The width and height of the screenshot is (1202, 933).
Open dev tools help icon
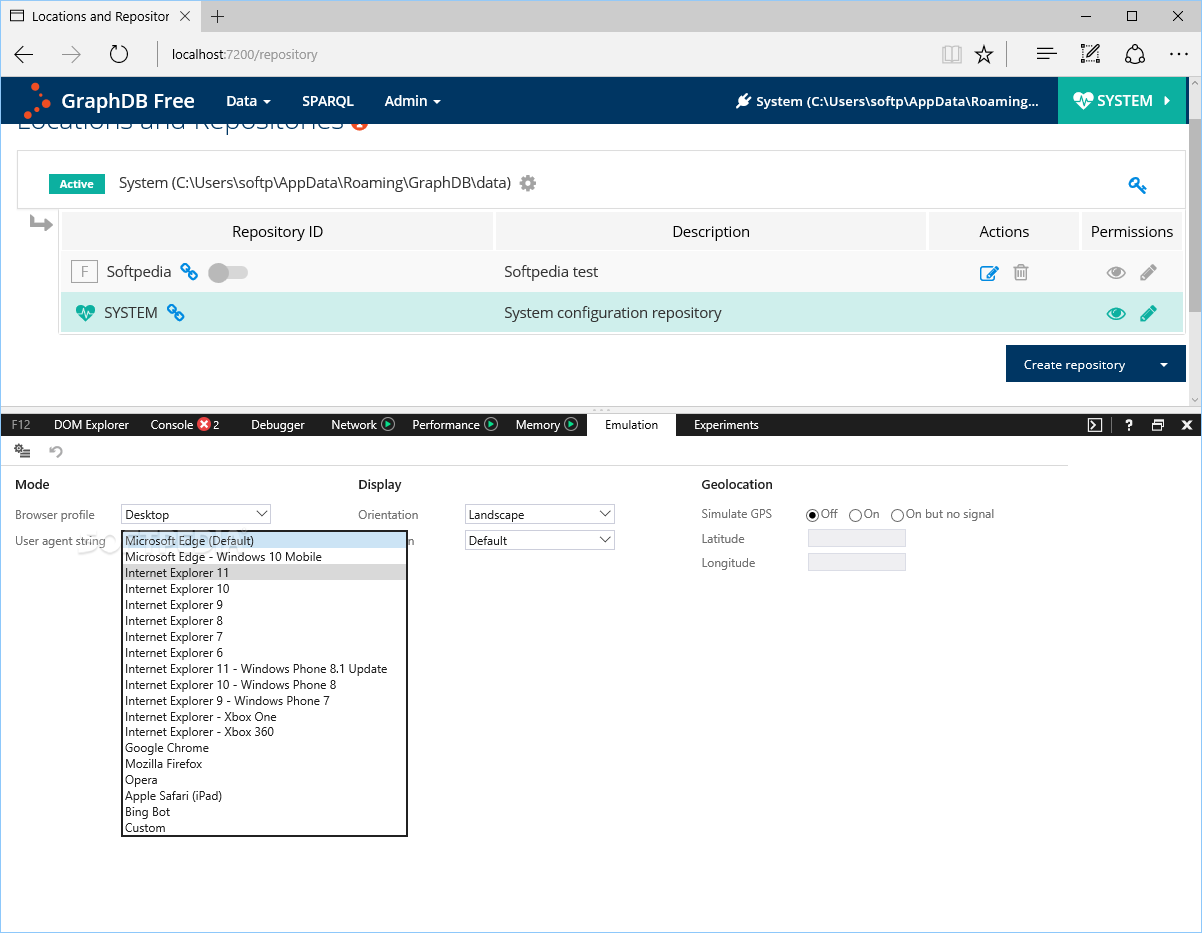click(x=1128, y=425)
